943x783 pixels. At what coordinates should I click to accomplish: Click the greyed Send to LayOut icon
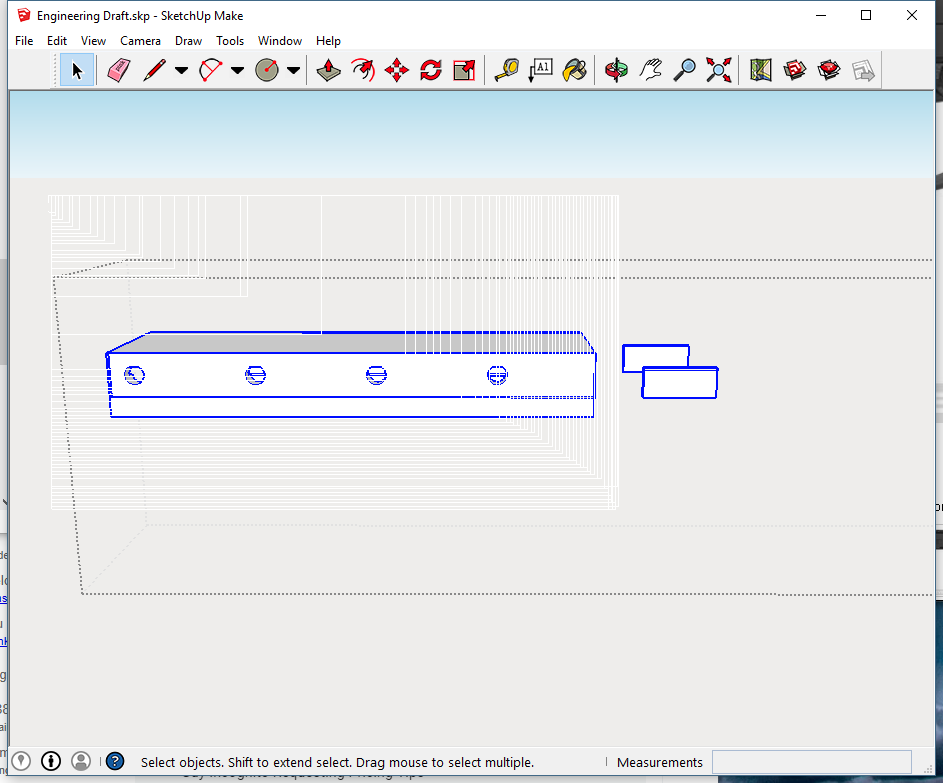pyautogui.click(x=863, y=70)
